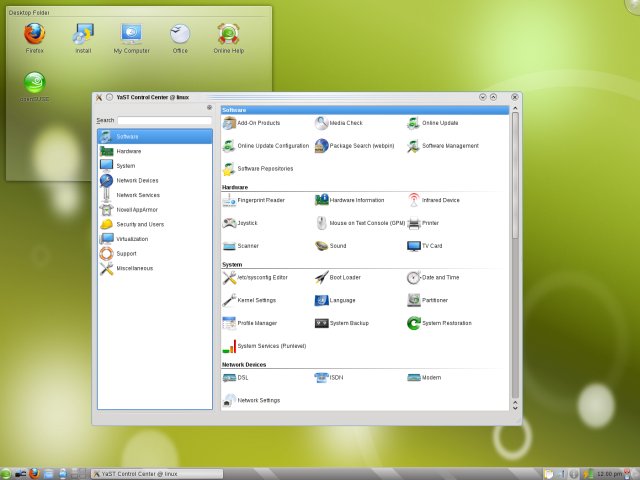Select Hardware category in sidebar
The height and width of the screenshot is (480, 640).
point(128,151)
